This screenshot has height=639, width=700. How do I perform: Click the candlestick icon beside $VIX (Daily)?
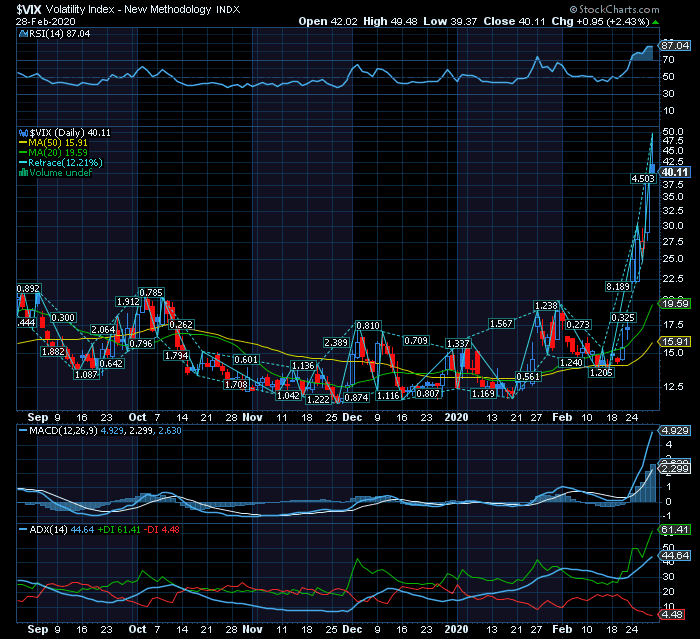pos(23,133)
